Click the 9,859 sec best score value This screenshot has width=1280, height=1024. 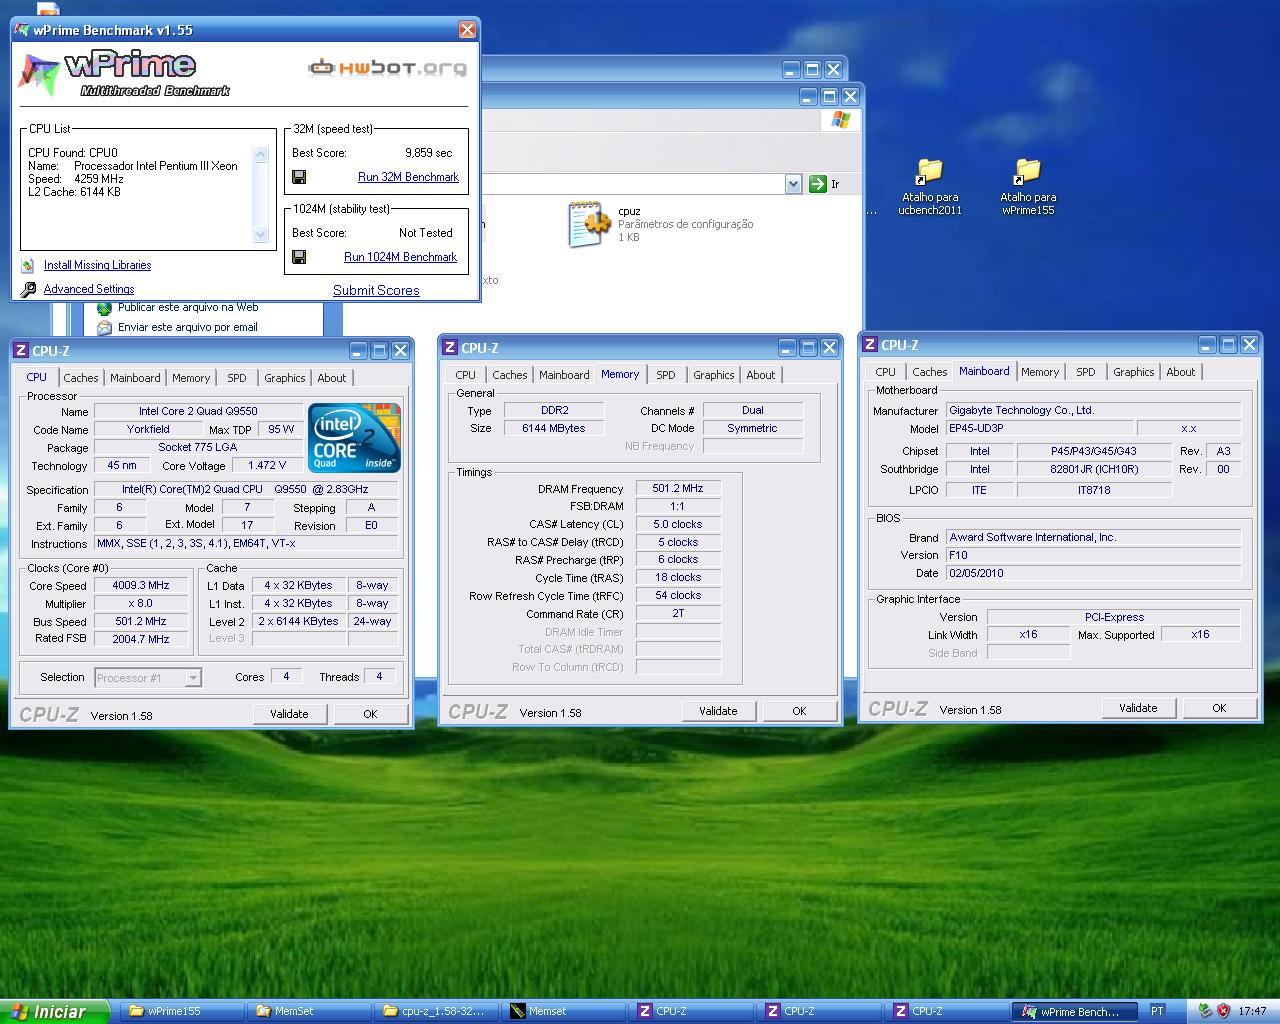click(428, 153)
